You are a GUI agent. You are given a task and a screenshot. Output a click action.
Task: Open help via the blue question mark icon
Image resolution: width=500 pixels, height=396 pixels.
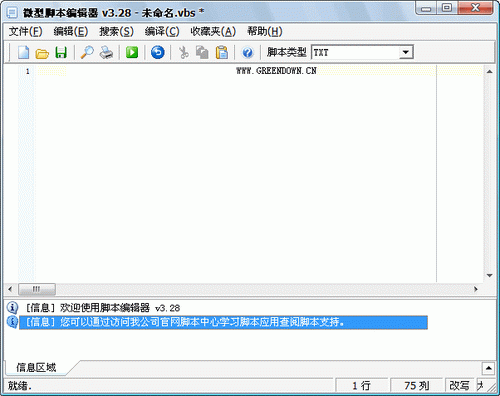pyautogui.click(x=248, y=52)
